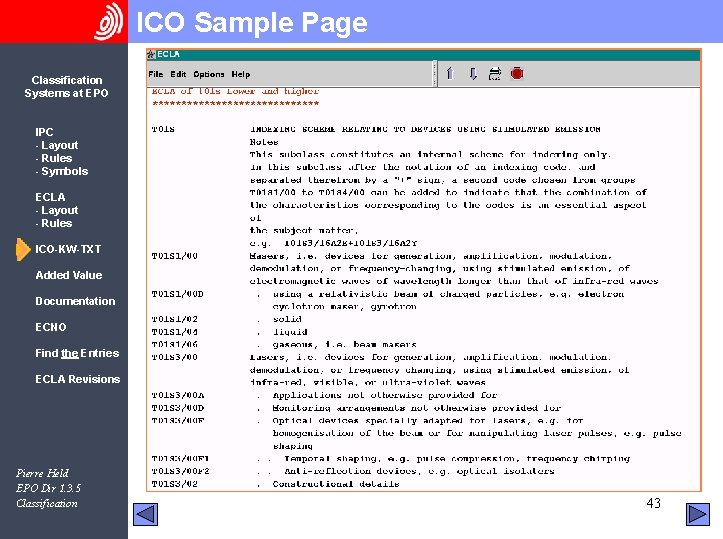Image resolution: width=723 pixels, height=539 pixels.
Task: Click the Notes heading text
Action: click(x=264, y=142)
